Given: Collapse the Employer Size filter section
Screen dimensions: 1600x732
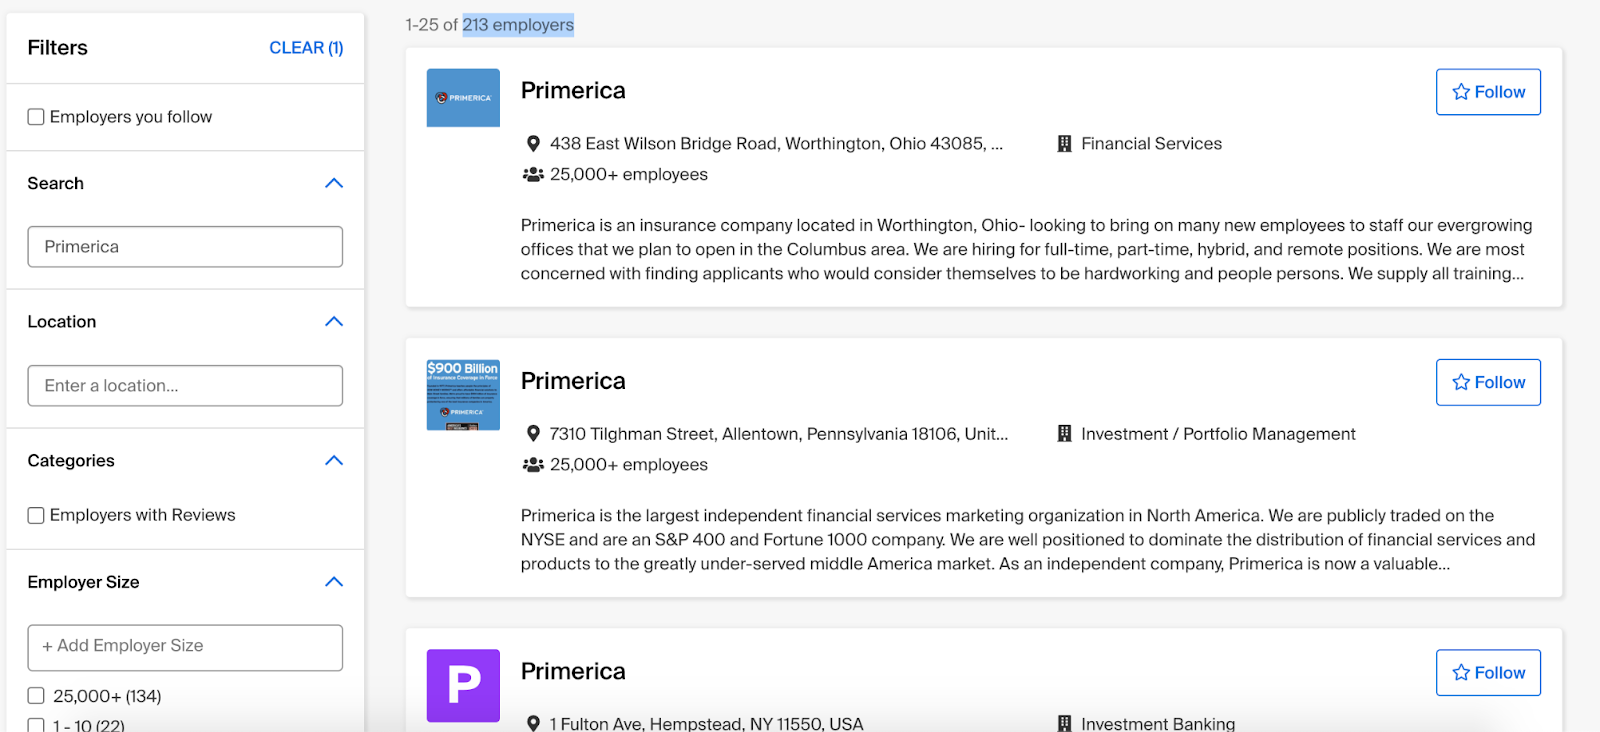Looking at the screenshot, I should (x=334, y=582).
